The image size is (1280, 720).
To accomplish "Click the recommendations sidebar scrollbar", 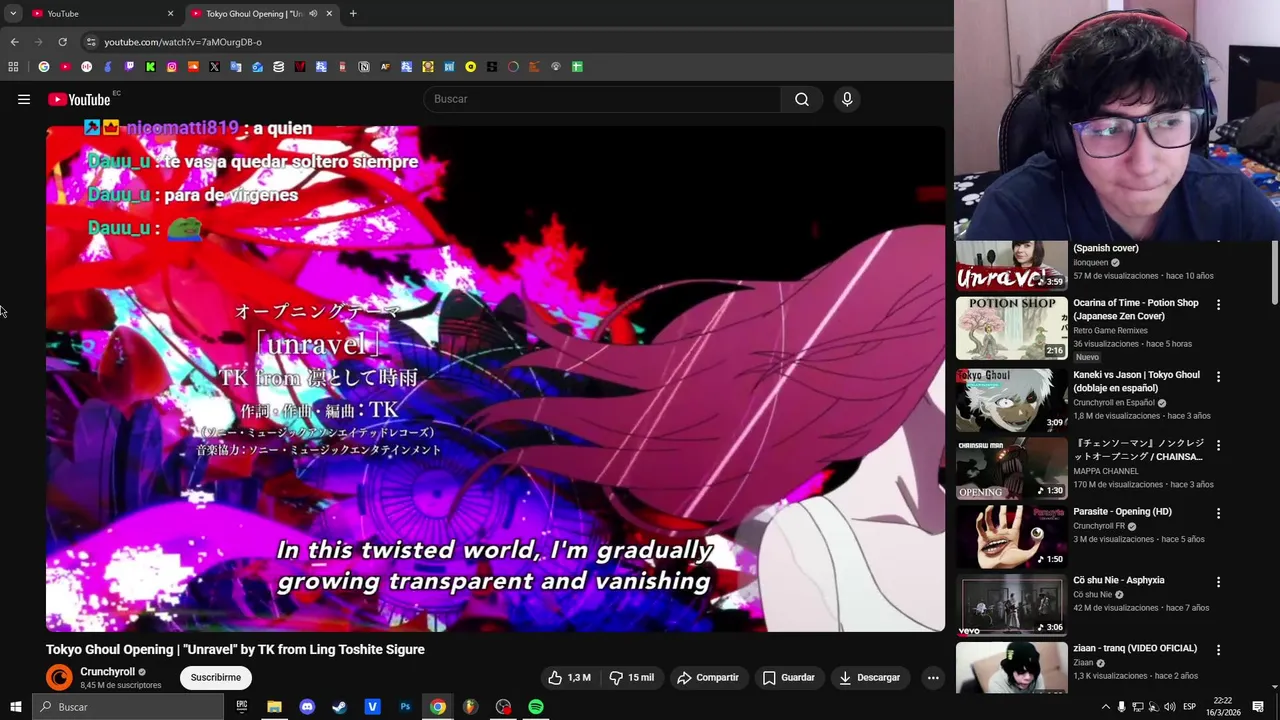I will coord(1275,272).
